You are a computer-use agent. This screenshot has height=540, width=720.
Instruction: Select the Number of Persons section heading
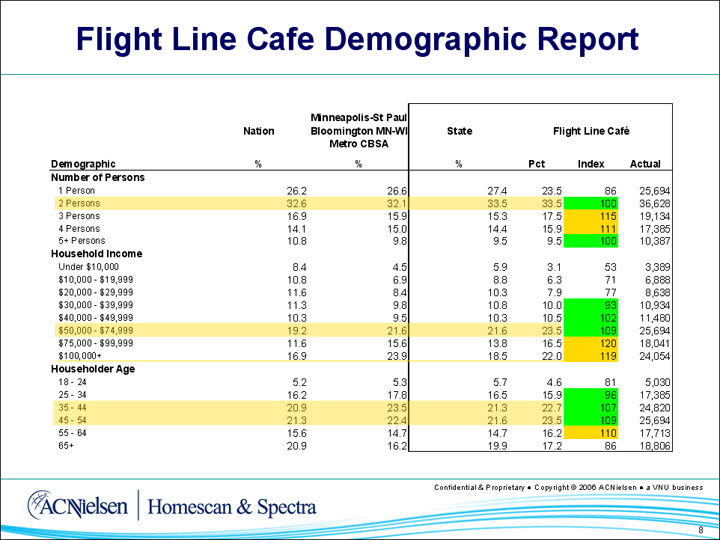[x=97, y=177]
